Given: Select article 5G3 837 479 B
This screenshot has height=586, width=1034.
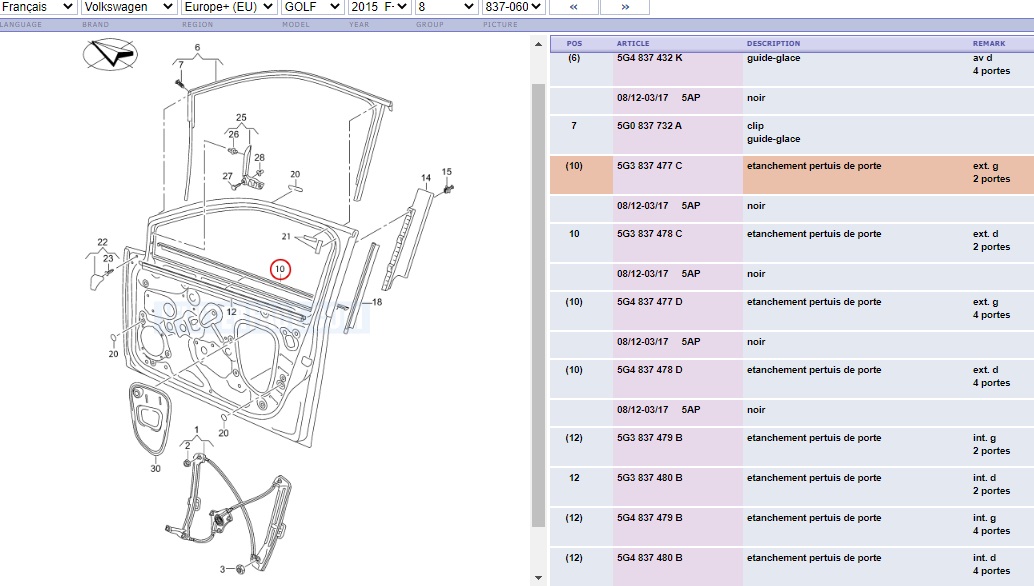Looking at the screenshot, I should (x=650, y=438).
